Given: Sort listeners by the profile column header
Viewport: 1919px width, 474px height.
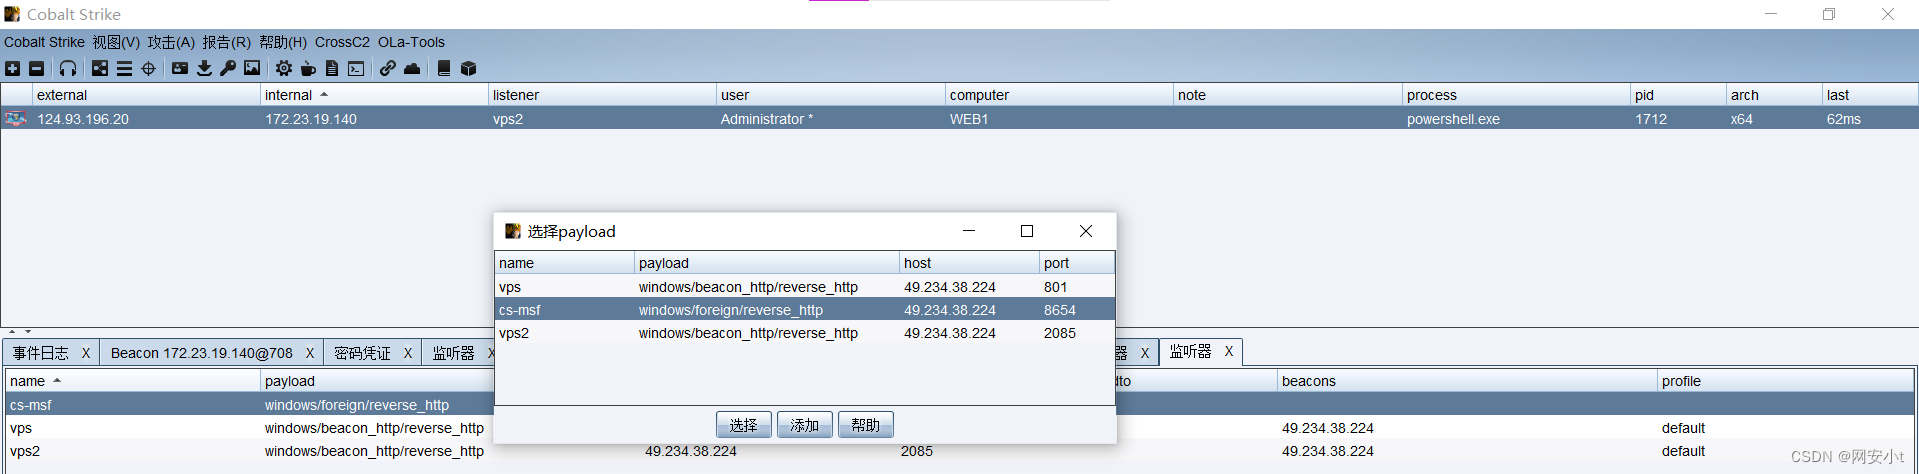Looking at the screenshot, I should 1785,381.
